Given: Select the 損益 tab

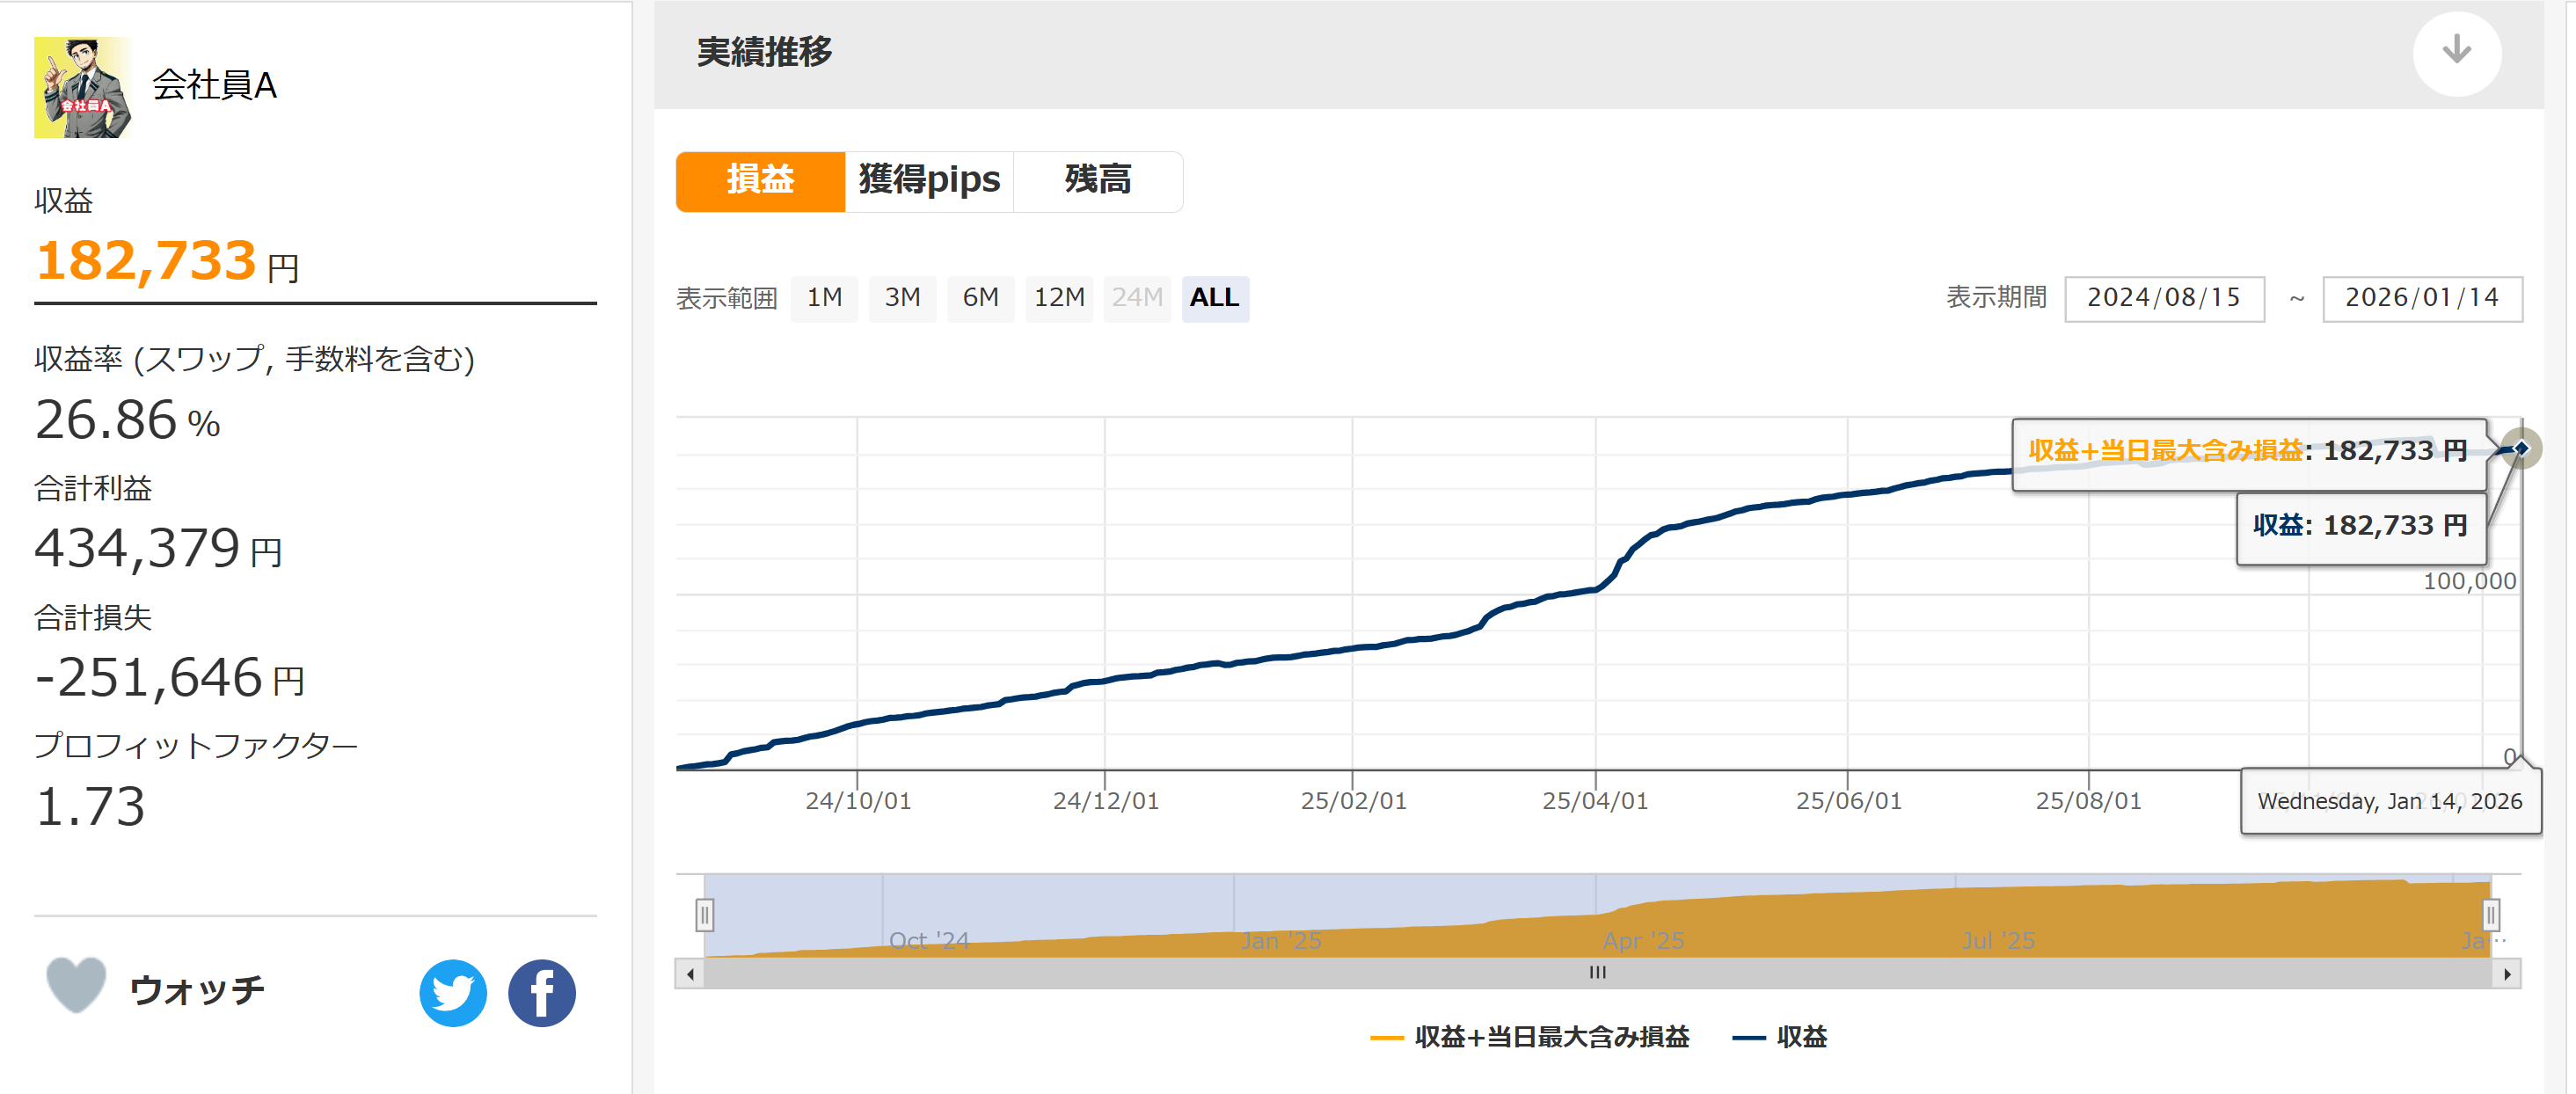Looking at the screenshot, I should (x=760, y=181).
